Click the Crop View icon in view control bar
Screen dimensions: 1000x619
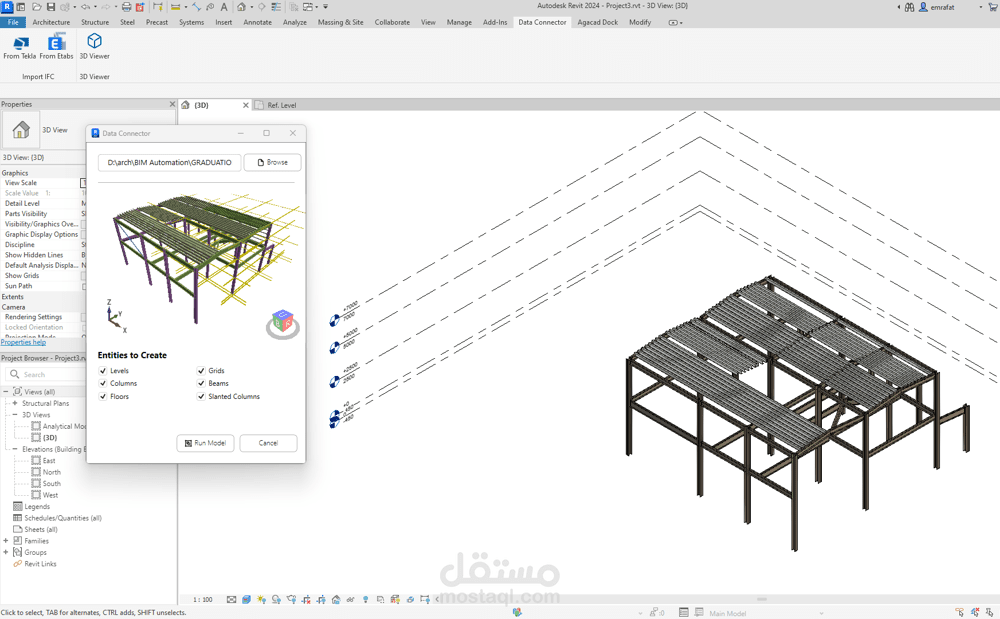305,599
